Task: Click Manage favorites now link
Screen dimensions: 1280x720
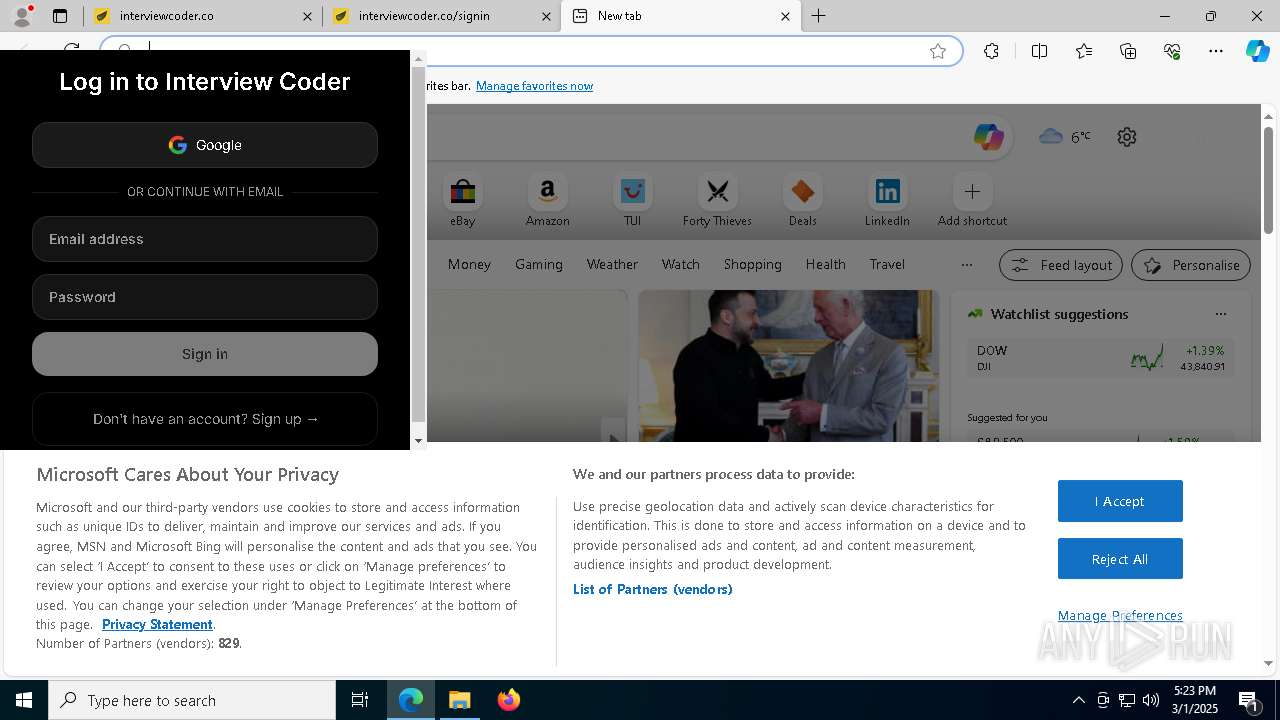Action: tap(534, 86)
